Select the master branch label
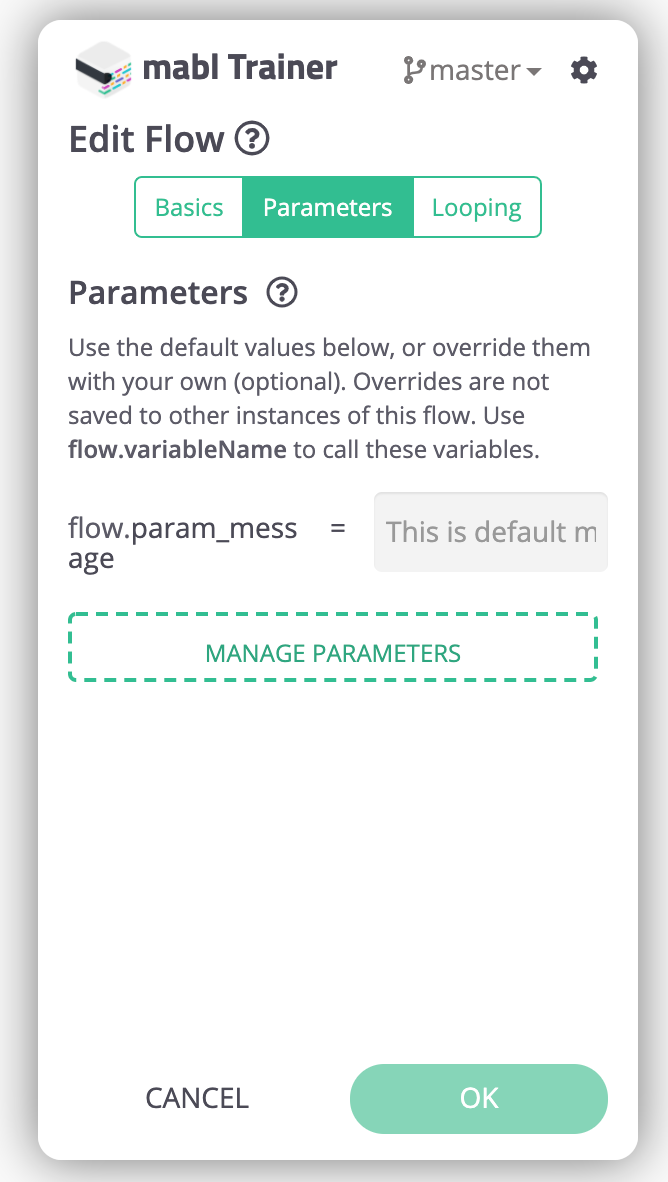The width and height of the screenshot is (668, 1182). pyautogui.click(x=474, y=70)
